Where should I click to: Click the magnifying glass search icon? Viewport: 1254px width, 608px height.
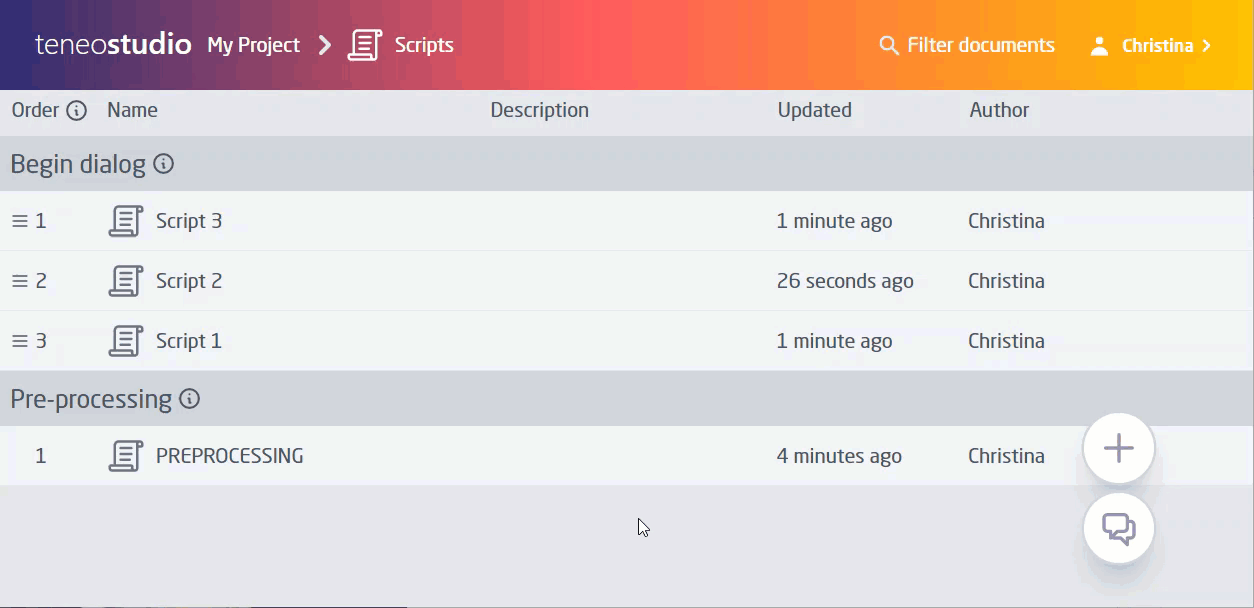[x=888, y=45]
